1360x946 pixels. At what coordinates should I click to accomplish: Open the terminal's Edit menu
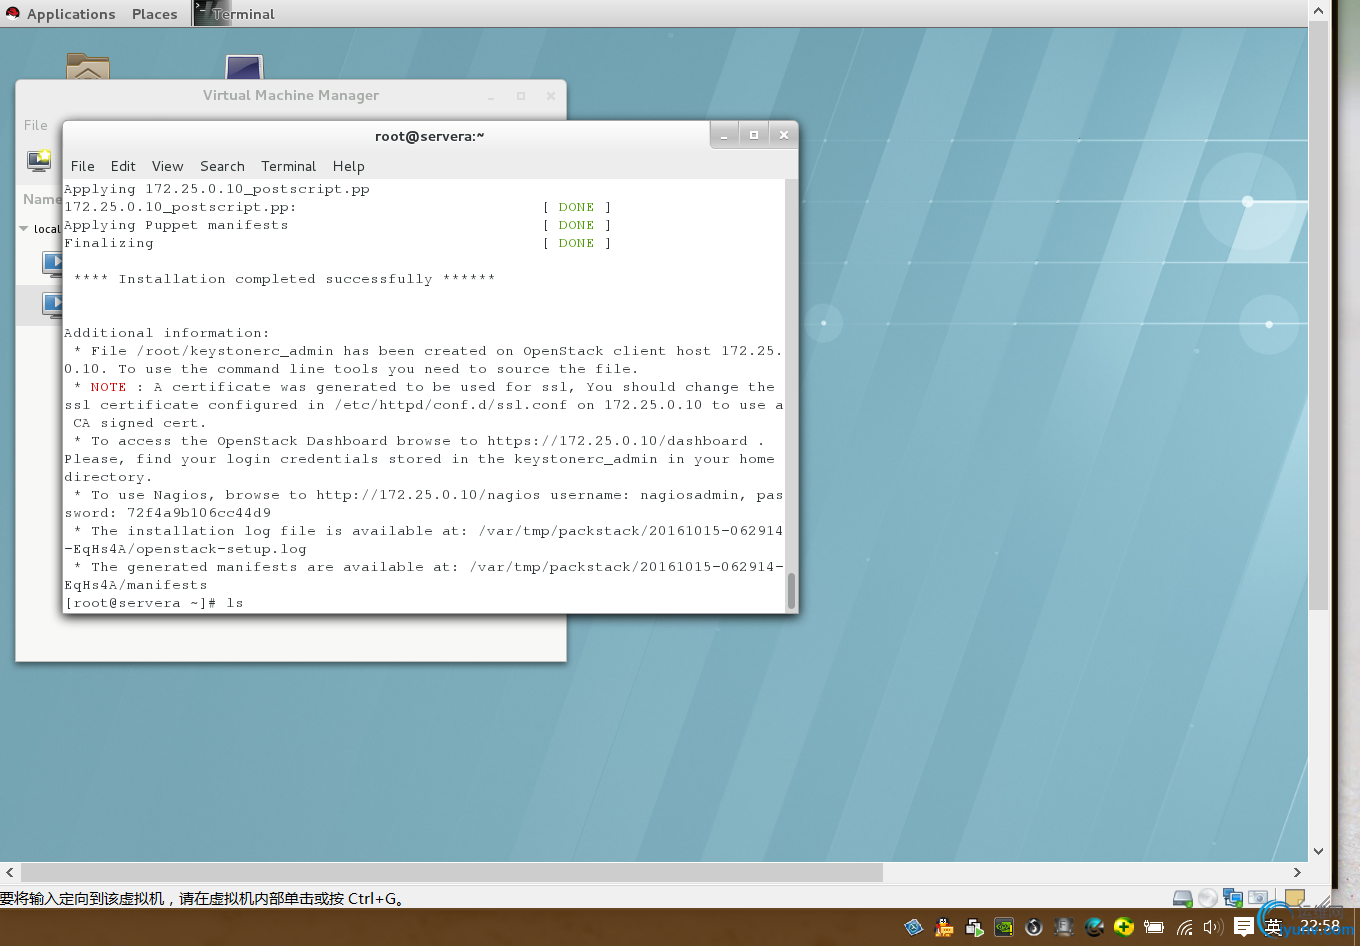[x=123, y=166]
